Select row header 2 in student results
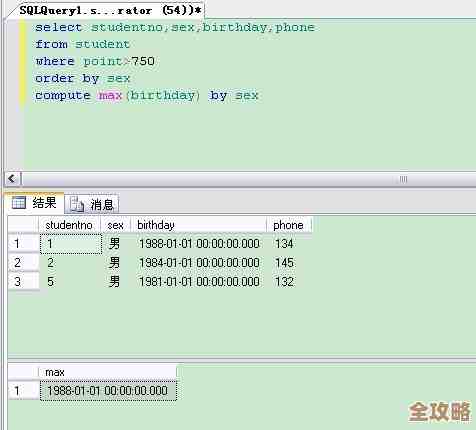 [x=23, y=263]
